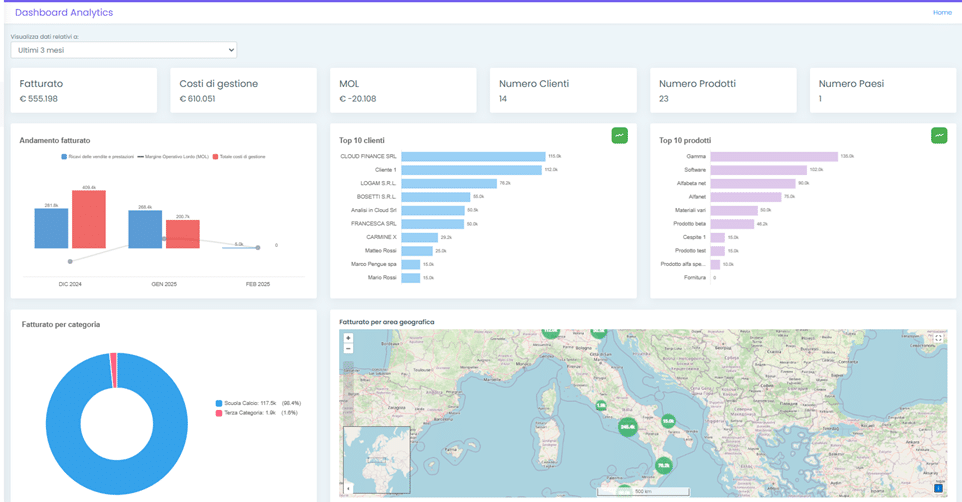Click the red DIC 2024 cost bar

pos(89,220)
